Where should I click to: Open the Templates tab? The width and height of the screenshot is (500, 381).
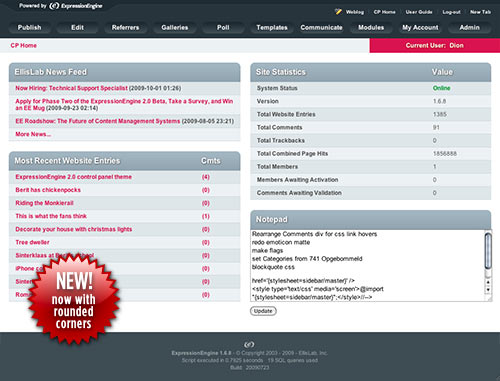[272, 28]
